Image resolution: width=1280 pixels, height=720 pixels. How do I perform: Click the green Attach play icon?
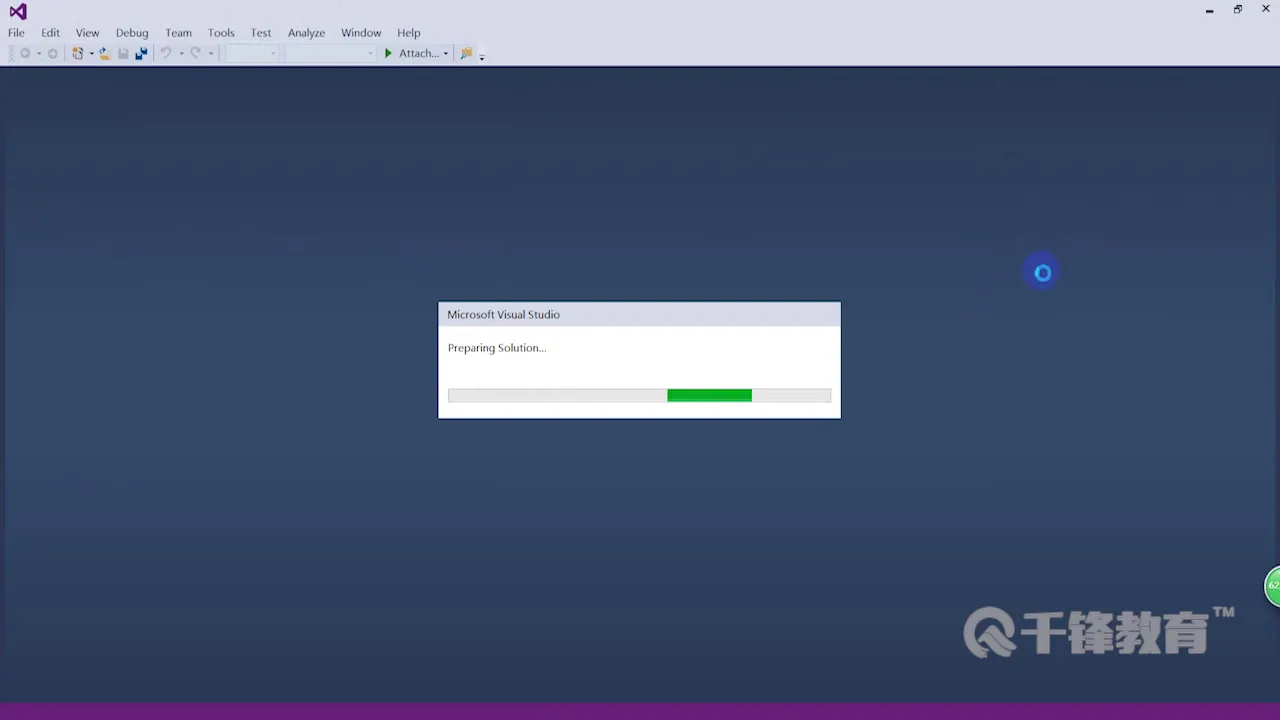[388, 54]
